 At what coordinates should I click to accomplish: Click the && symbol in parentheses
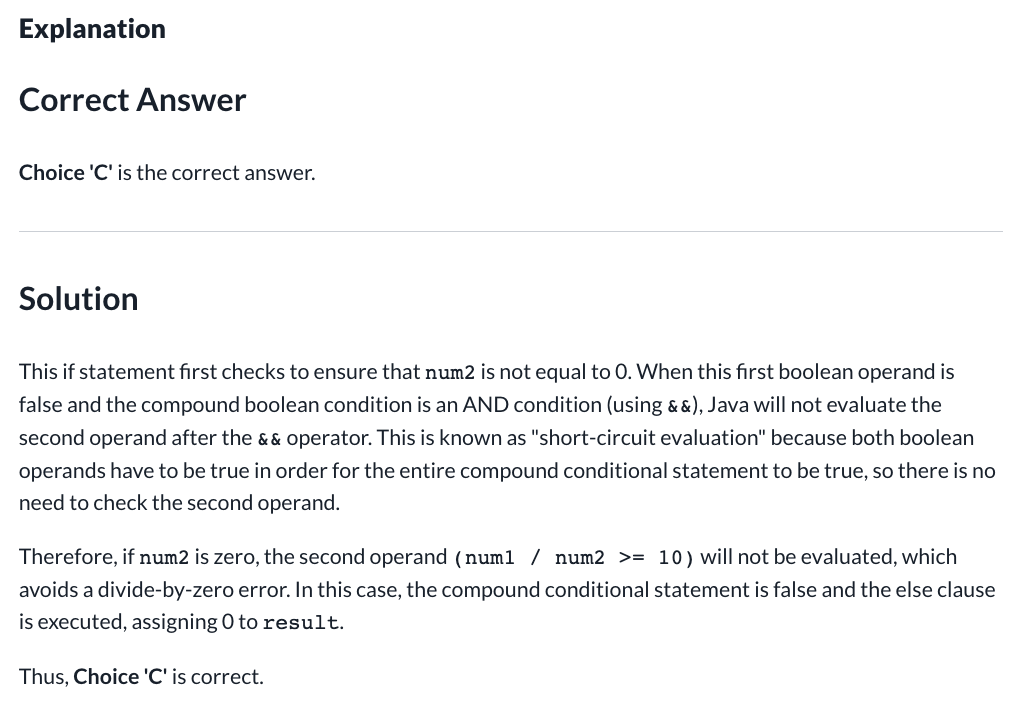pos(680,406)
